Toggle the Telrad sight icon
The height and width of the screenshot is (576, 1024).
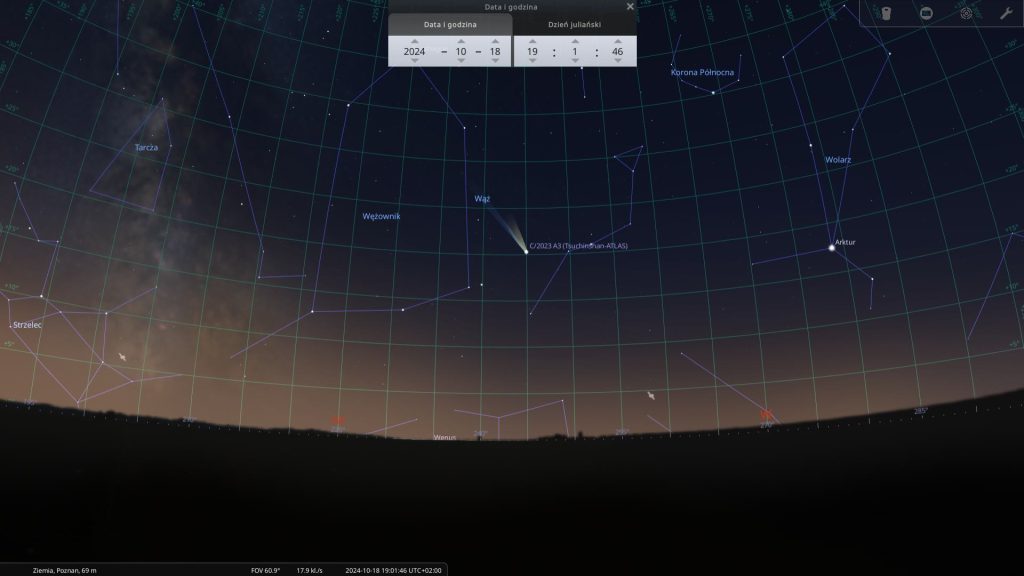tap(965, 13)
